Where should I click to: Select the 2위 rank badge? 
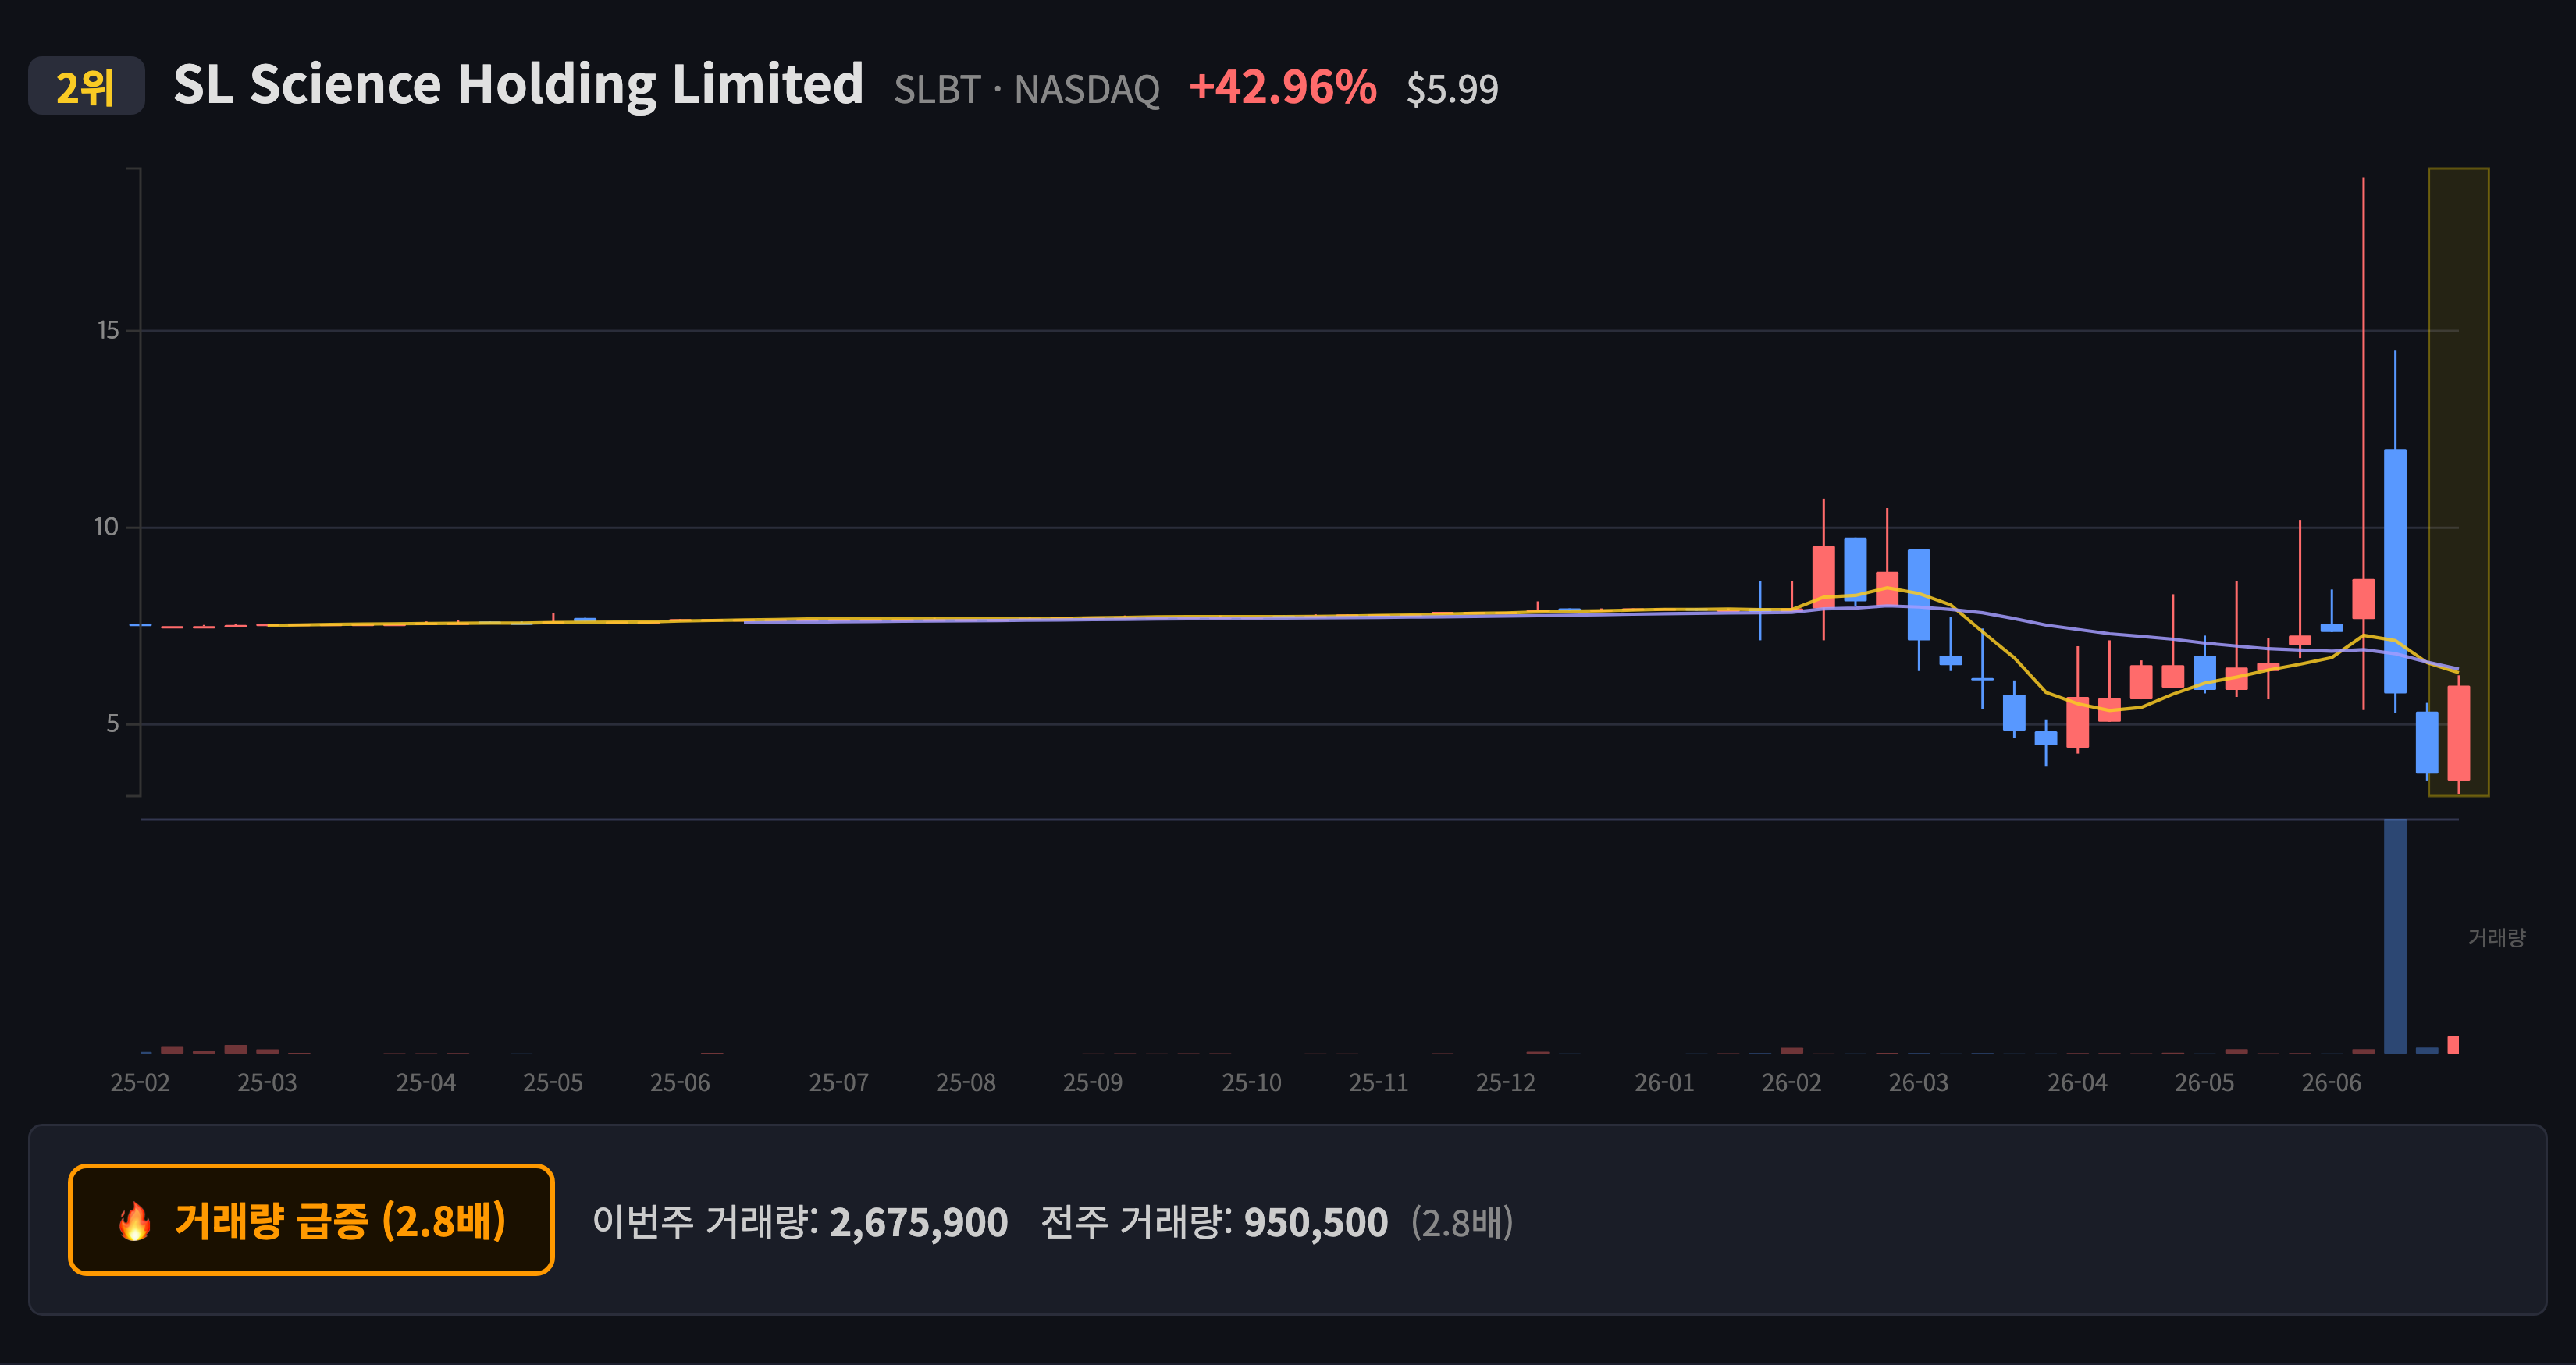click(86, 87)
